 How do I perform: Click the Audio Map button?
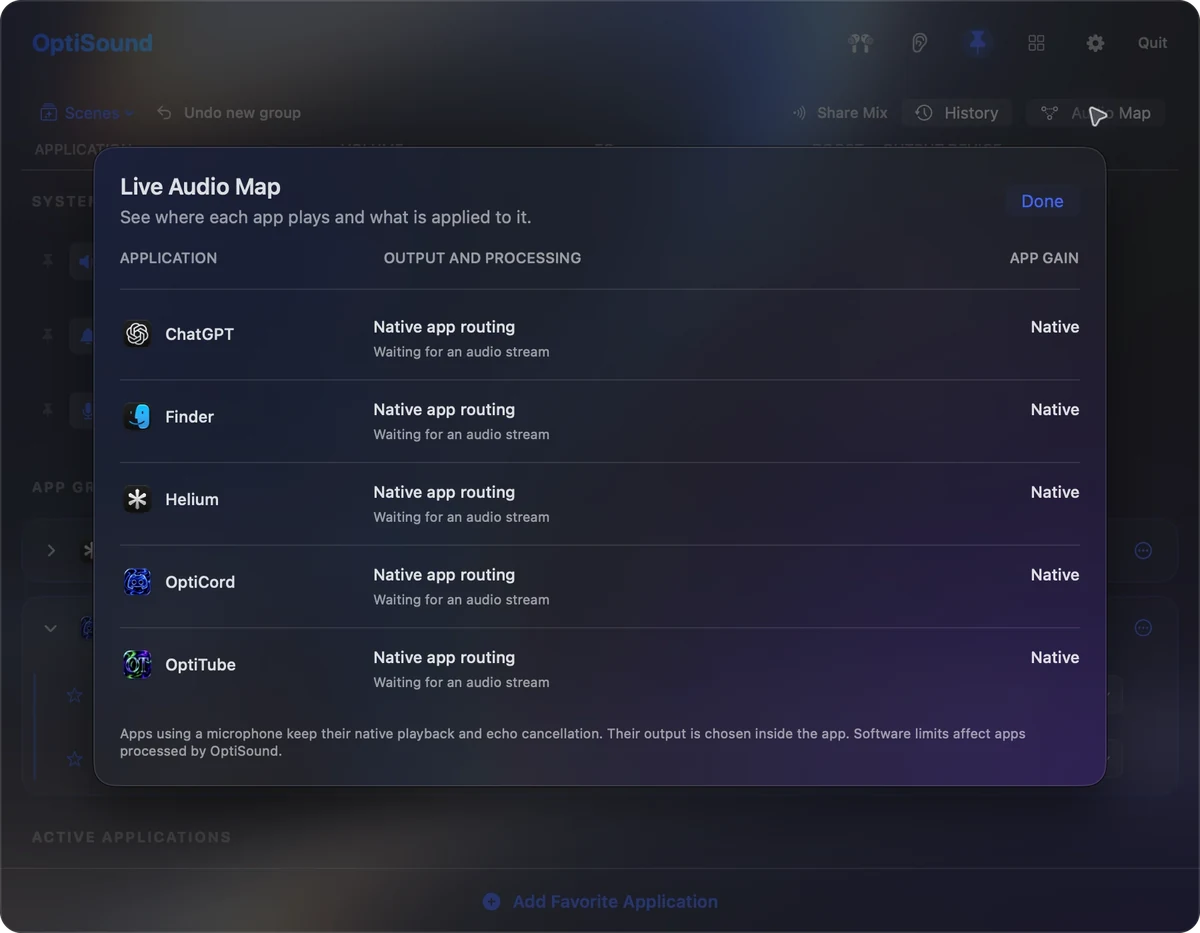(1095, 113)
